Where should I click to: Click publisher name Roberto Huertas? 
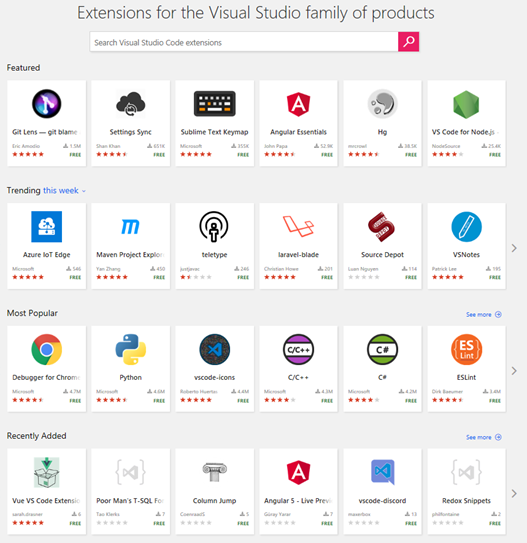click(199, 391)
